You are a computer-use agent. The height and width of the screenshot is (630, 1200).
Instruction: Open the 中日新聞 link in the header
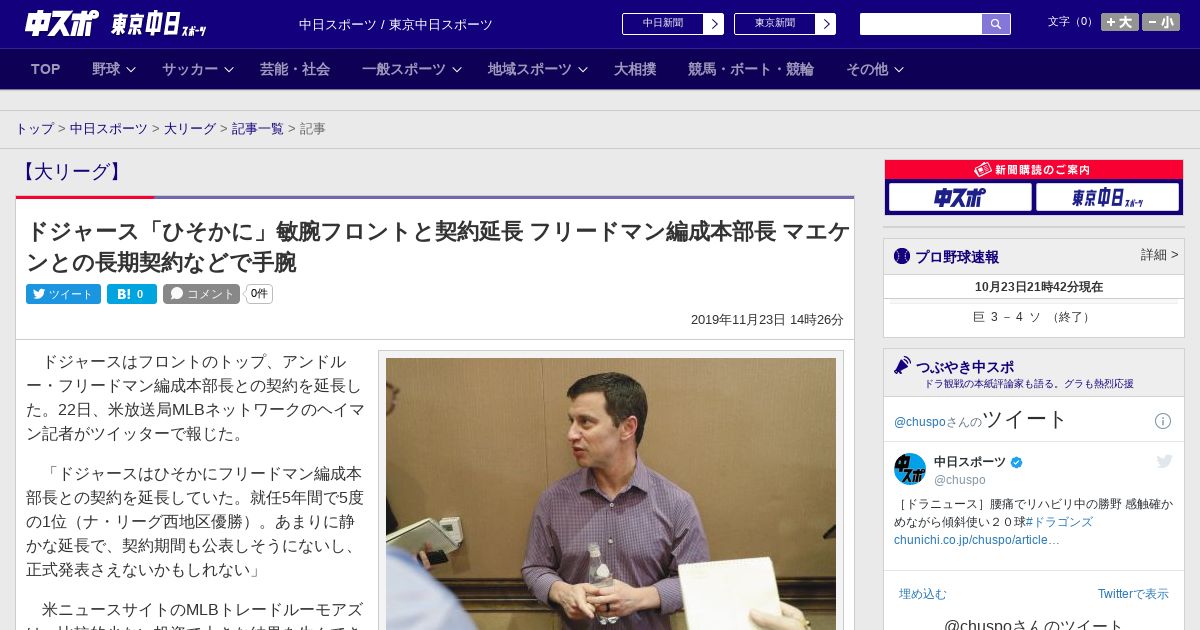pos(663,24)
